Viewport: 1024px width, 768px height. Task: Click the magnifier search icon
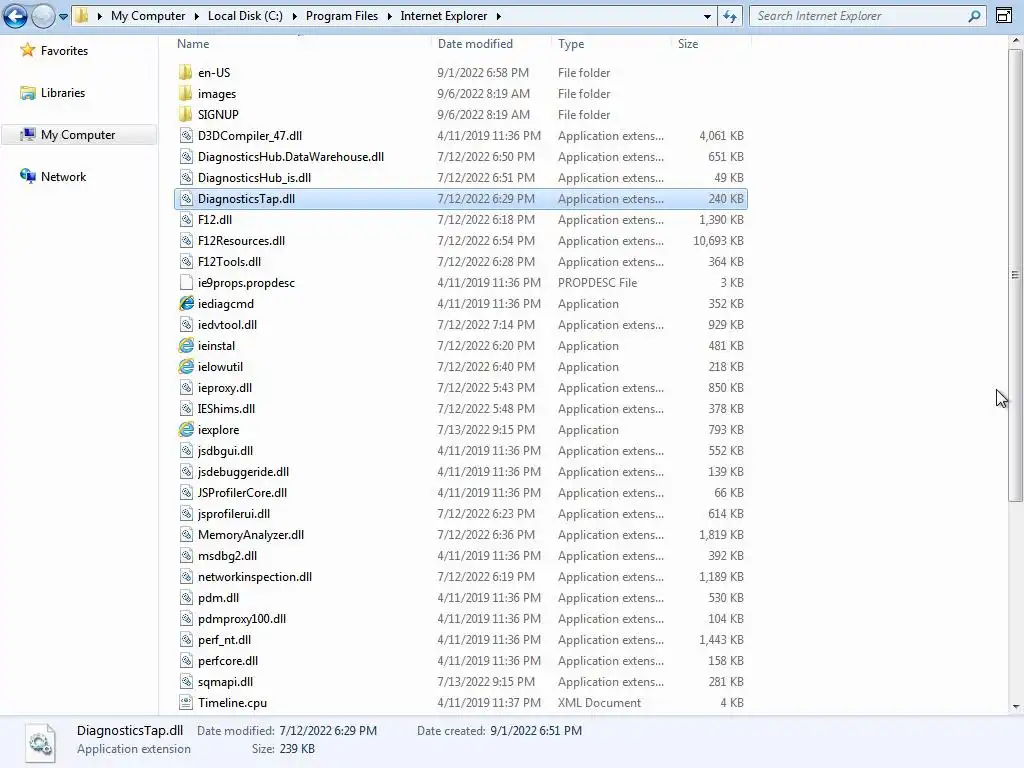(974, 16)
